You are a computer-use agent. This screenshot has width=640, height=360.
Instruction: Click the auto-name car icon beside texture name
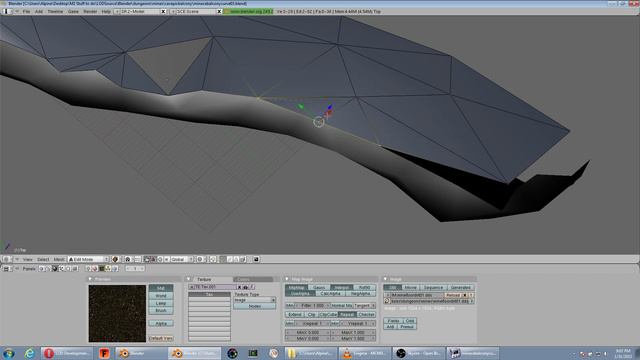coord(245,287)
